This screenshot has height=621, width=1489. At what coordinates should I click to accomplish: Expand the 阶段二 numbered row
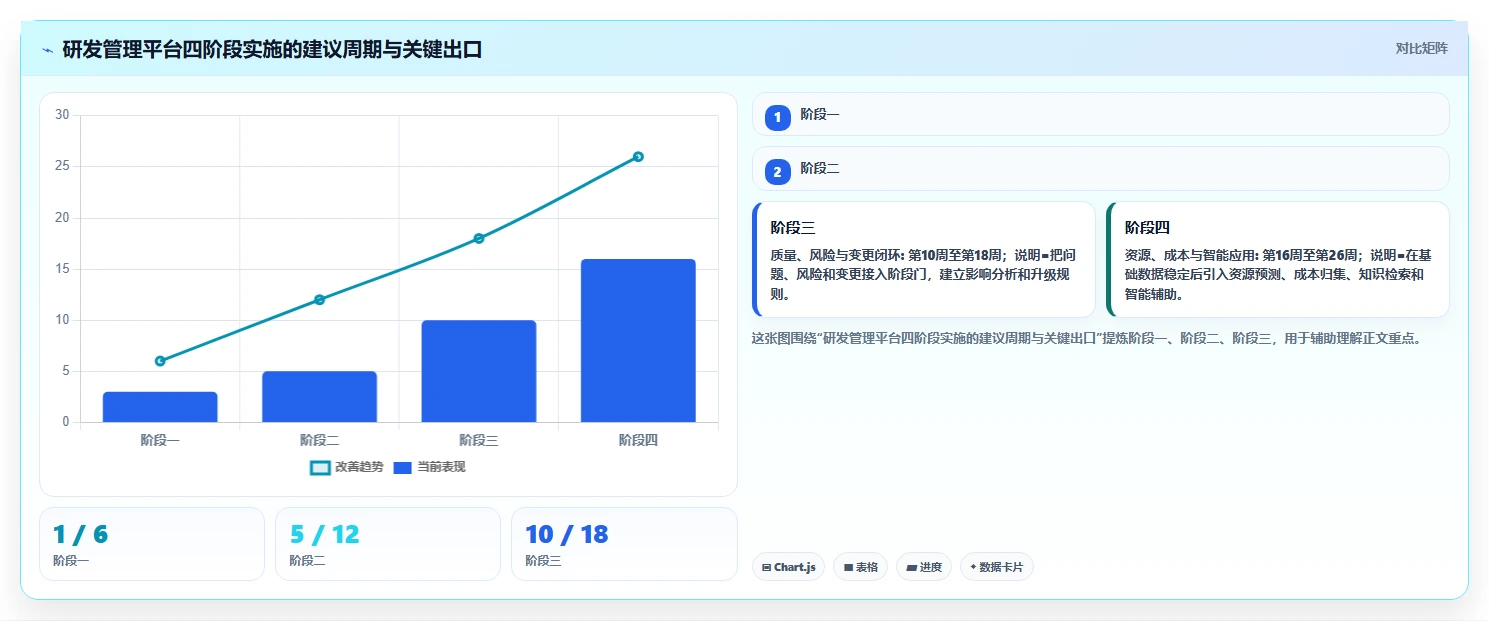(x=1100, y=168)
